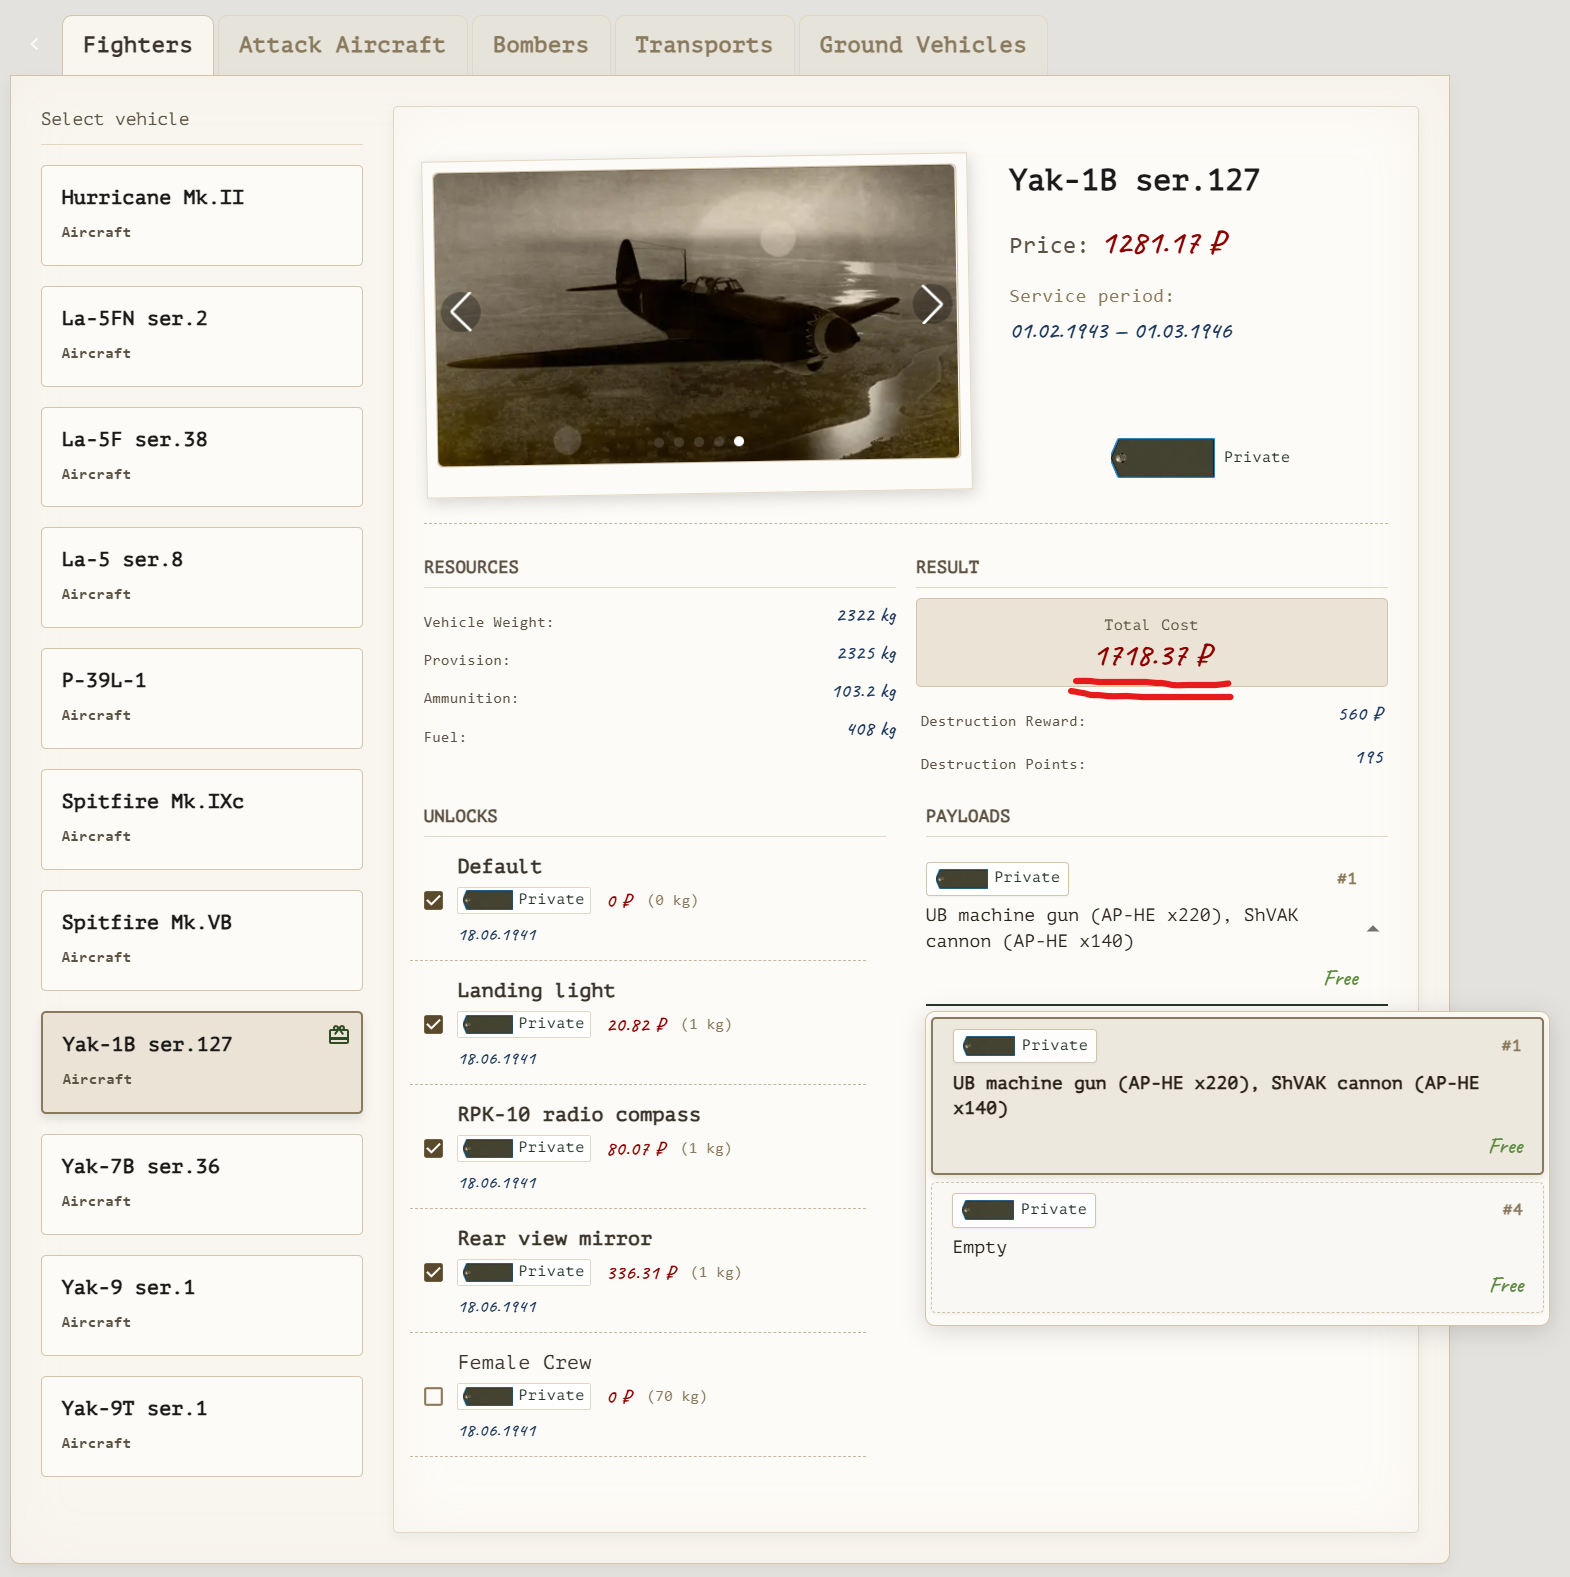Viewport: 1570px width, 1577px height.
Task: Enable the Female Crew checkbox
Action: (x=433, y=1396)
